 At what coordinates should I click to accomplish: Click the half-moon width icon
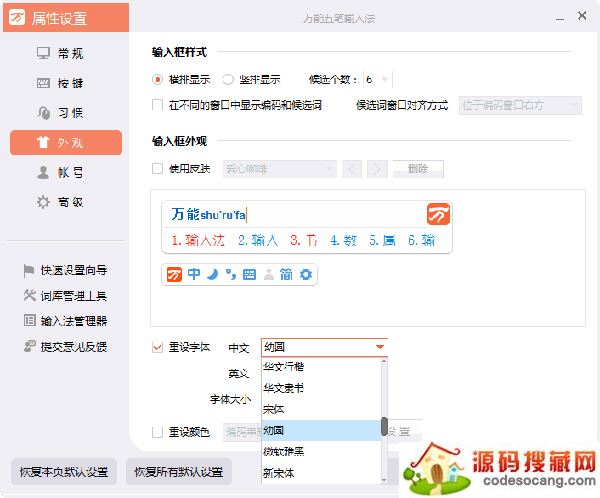[213, 274]
